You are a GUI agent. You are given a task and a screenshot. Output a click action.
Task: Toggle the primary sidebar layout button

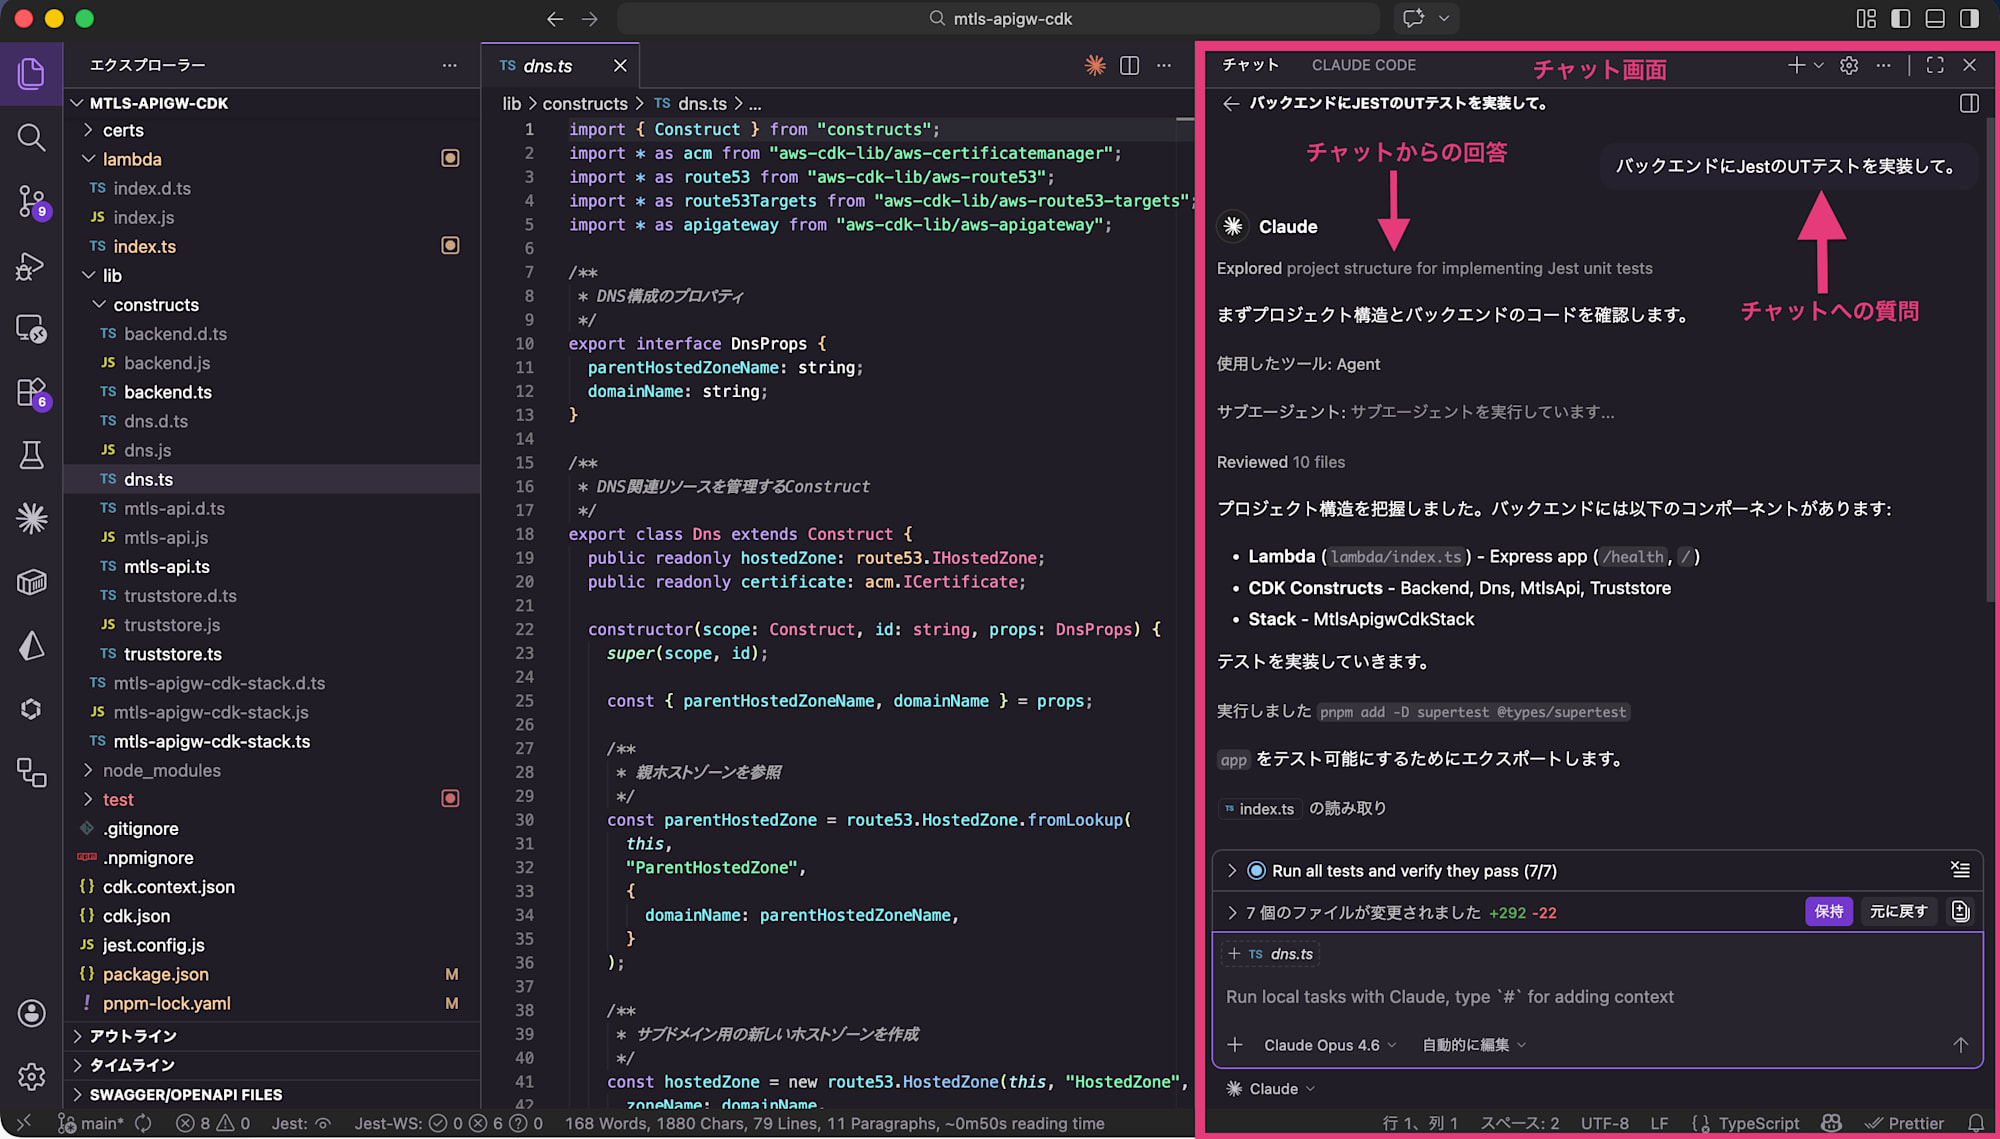click(x=1900, y=18)
